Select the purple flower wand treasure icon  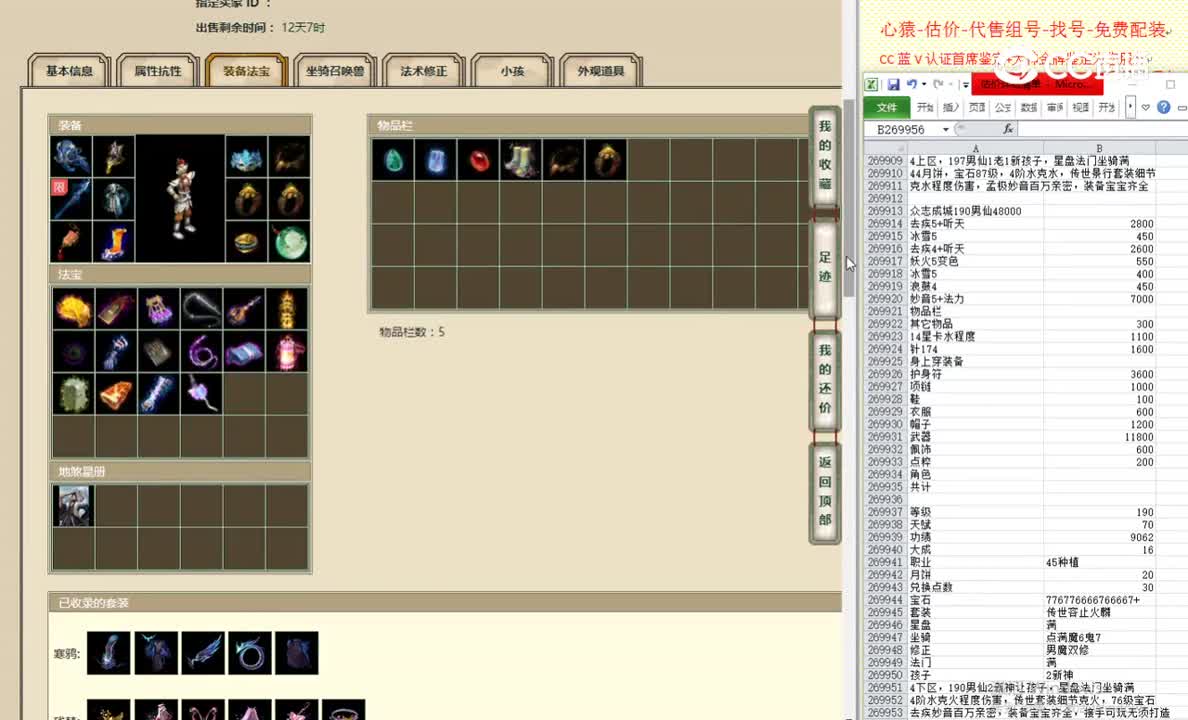point(202,394)
